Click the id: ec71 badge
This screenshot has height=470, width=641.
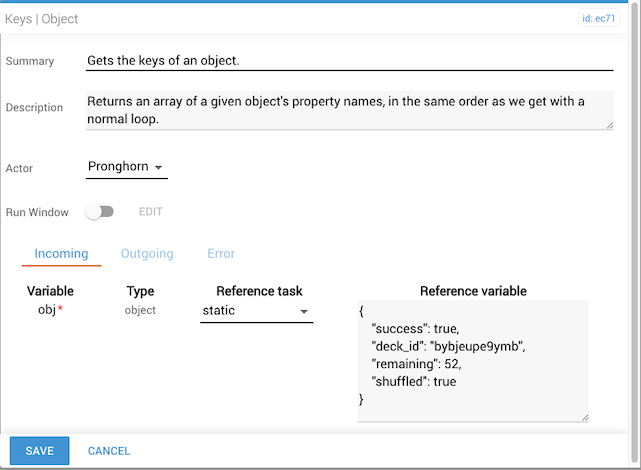(x=598, y=18)
